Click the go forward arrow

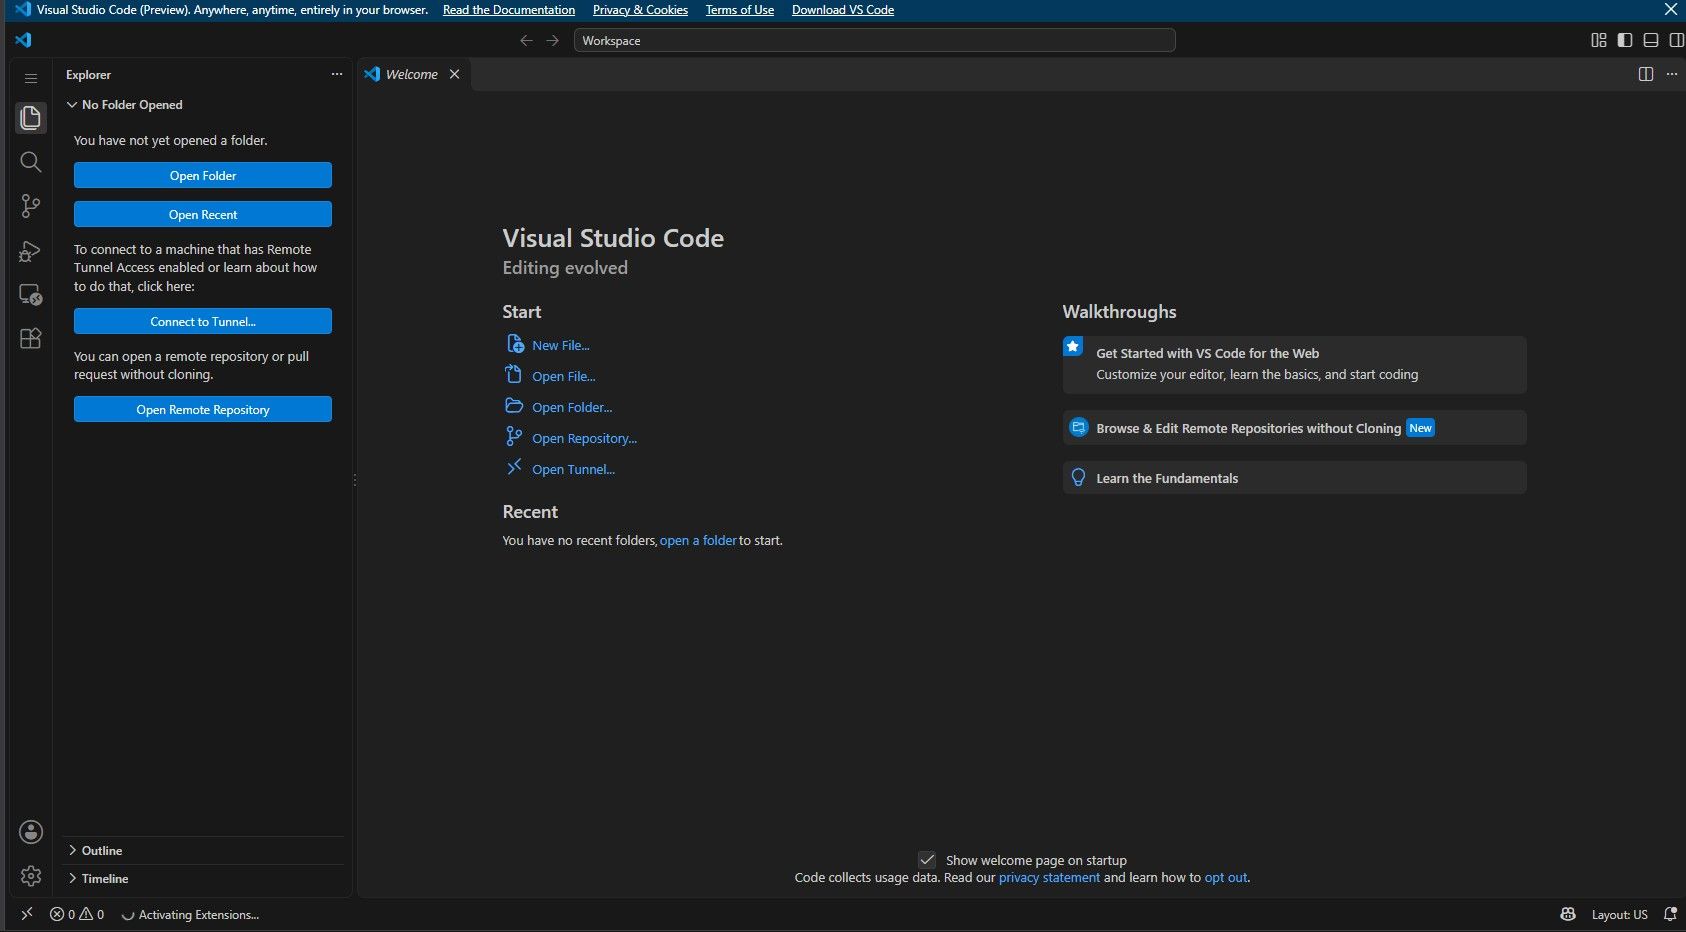(x=553, y=40)
